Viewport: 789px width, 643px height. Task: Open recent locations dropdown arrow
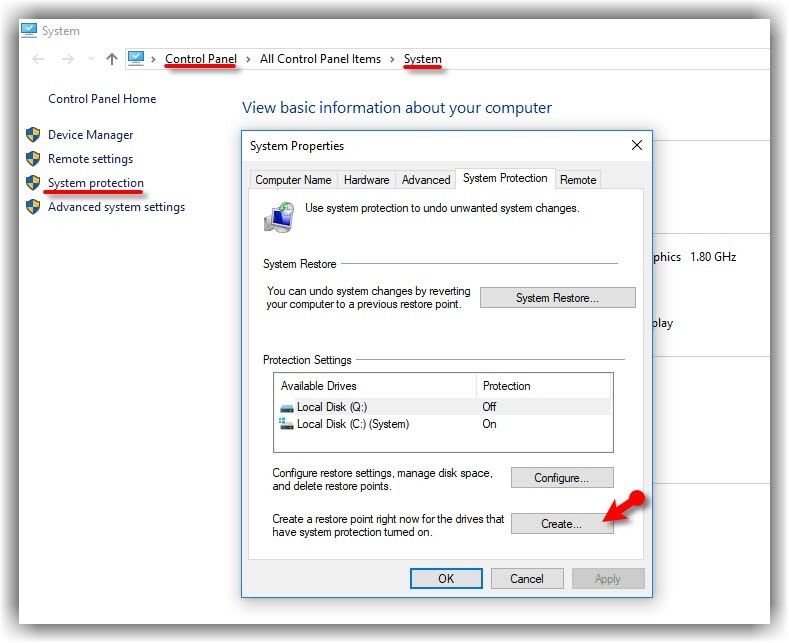[91, 59]
